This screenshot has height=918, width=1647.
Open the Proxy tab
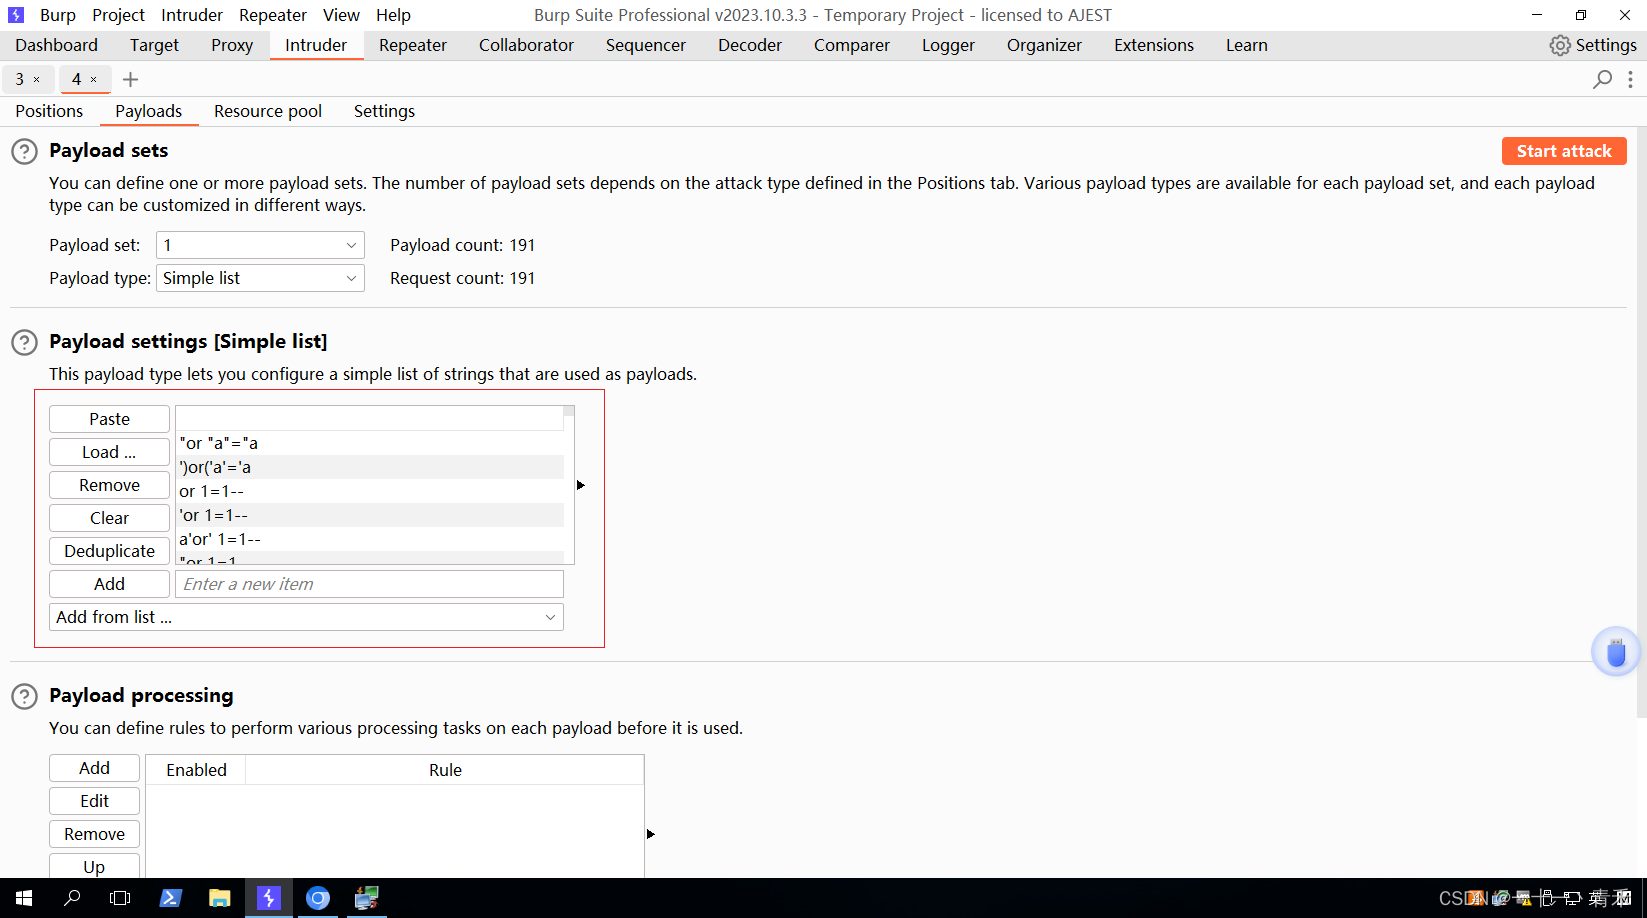tap(232, 45)
